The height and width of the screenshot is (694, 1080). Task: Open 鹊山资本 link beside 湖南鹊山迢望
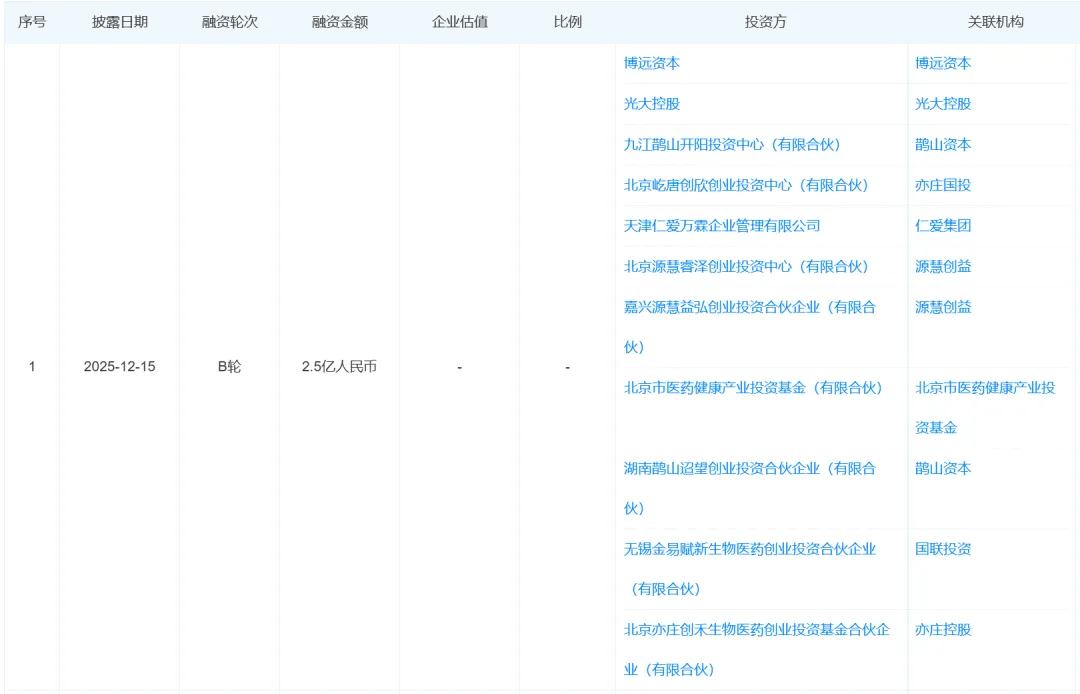943,469
